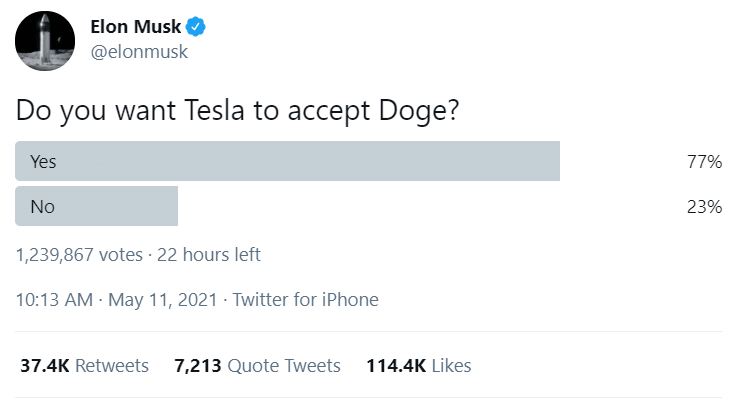Click the 22 hours left text
The width and height of the screenshot is (738, 400).
209,255
